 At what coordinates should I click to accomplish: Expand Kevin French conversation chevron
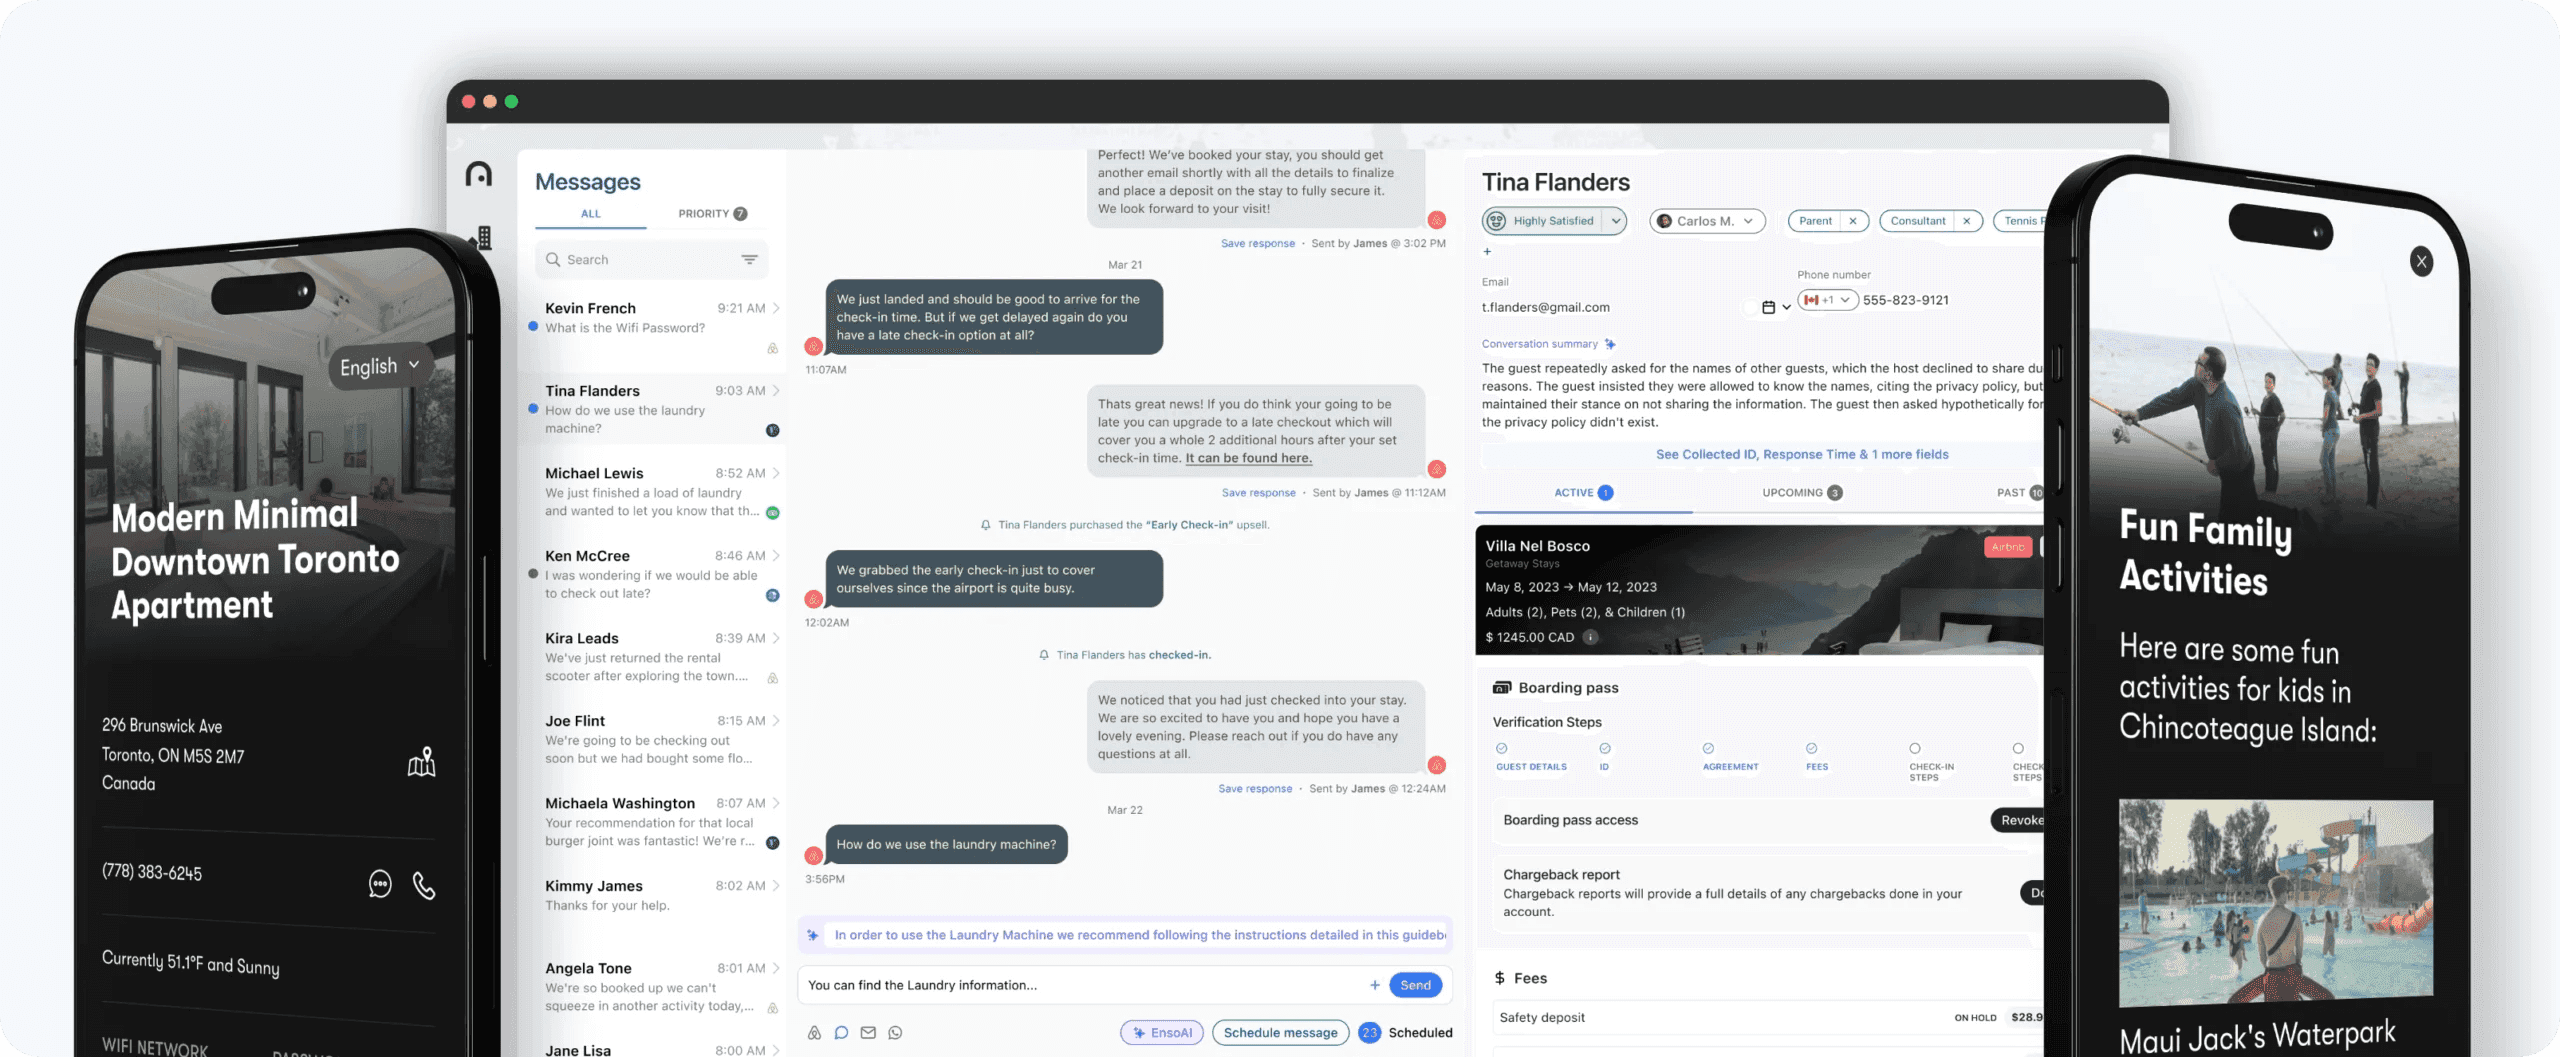[x=776, y=308]
